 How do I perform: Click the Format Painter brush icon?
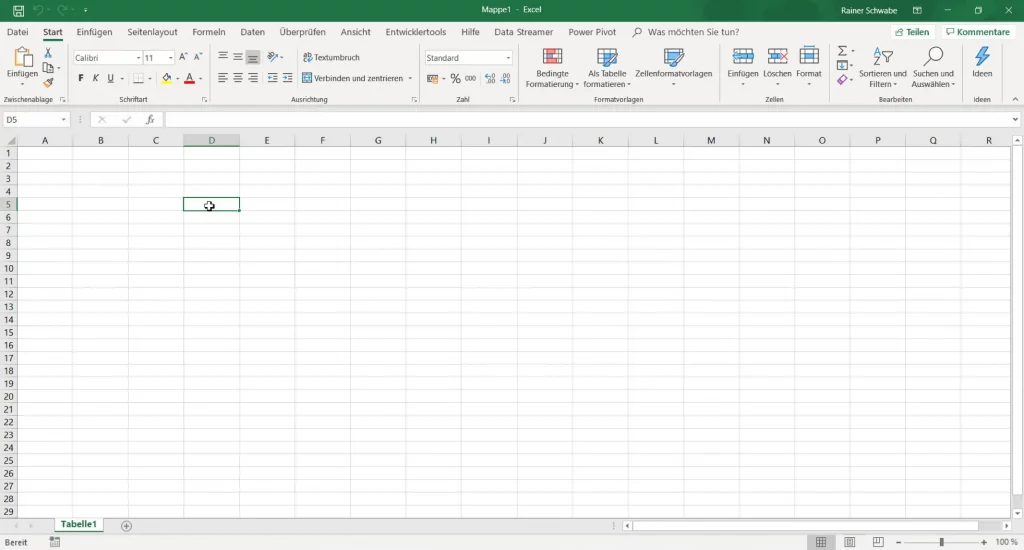click(x=48, y=83)
